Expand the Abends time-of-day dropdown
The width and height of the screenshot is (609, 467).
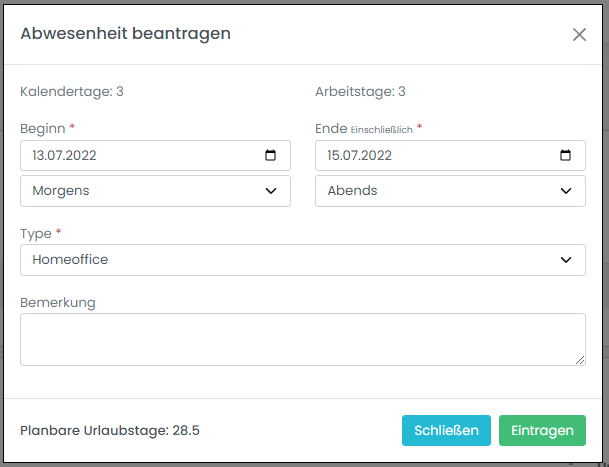450,191
